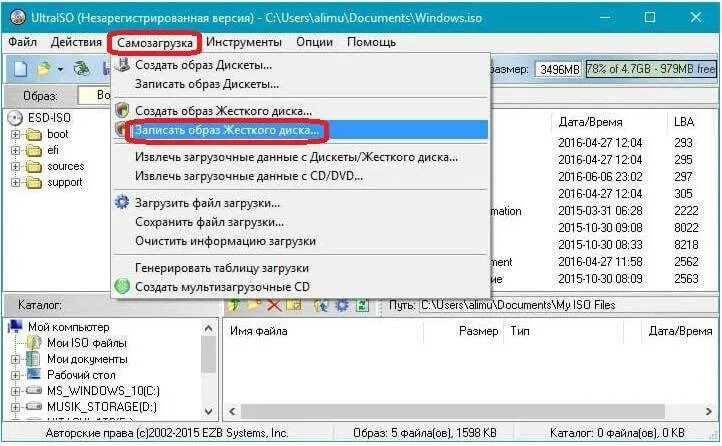Click the green Refresh icon in catalog toolbar
722x446 pixels.
coord(362,305)
